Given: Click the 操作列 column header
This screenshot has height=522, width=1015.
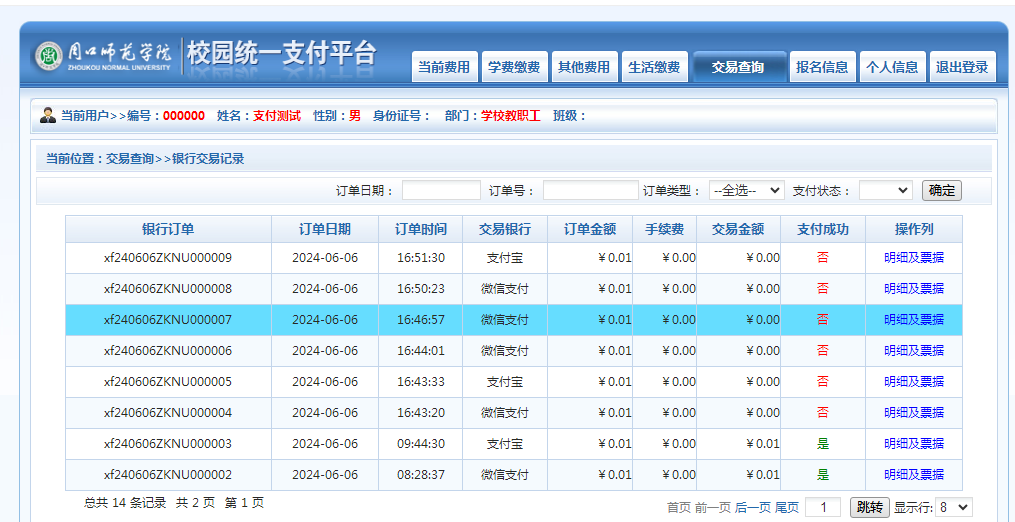Looking at the screenshot, I should 914,229.
